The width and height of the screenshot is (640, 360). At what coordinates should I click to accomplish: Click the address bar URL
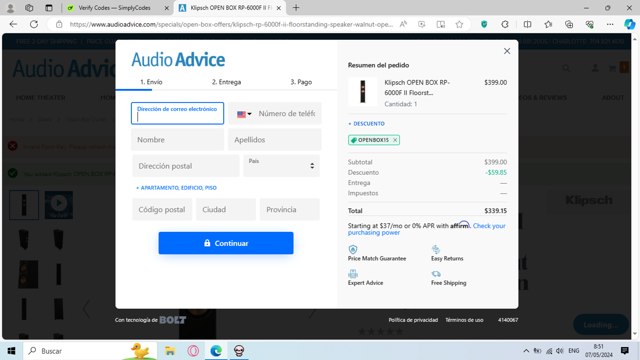pyautogui.click(x=231, y=24)
